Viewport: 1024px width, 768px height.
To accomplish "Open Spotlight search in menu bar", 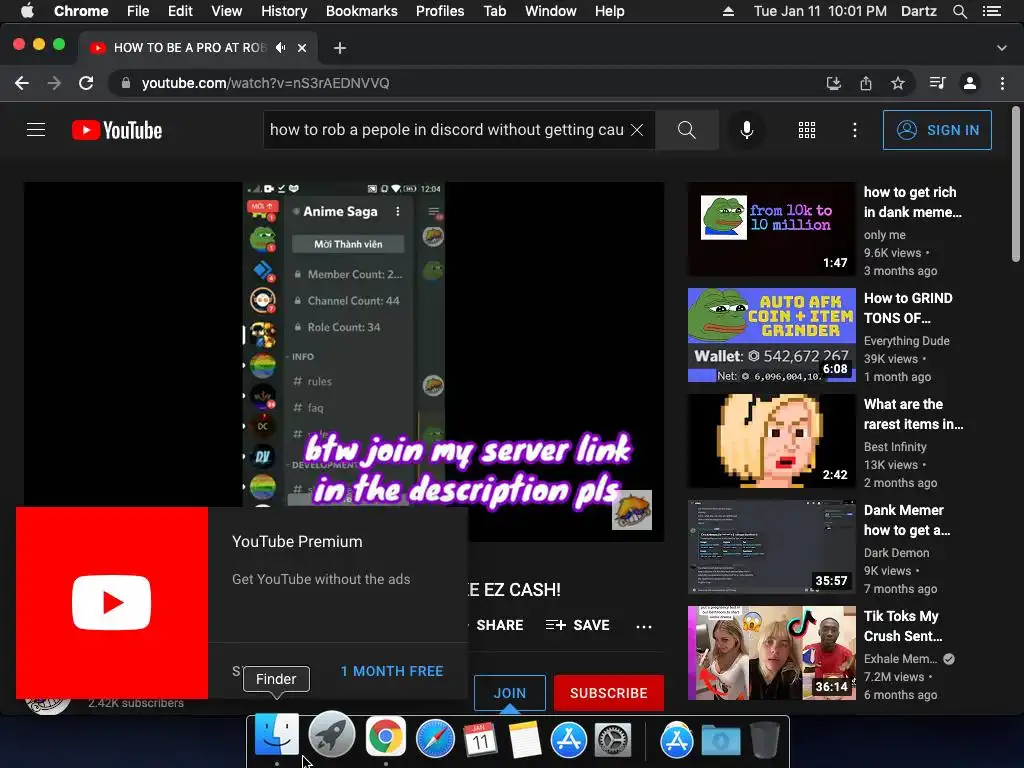I will [960, 11].
